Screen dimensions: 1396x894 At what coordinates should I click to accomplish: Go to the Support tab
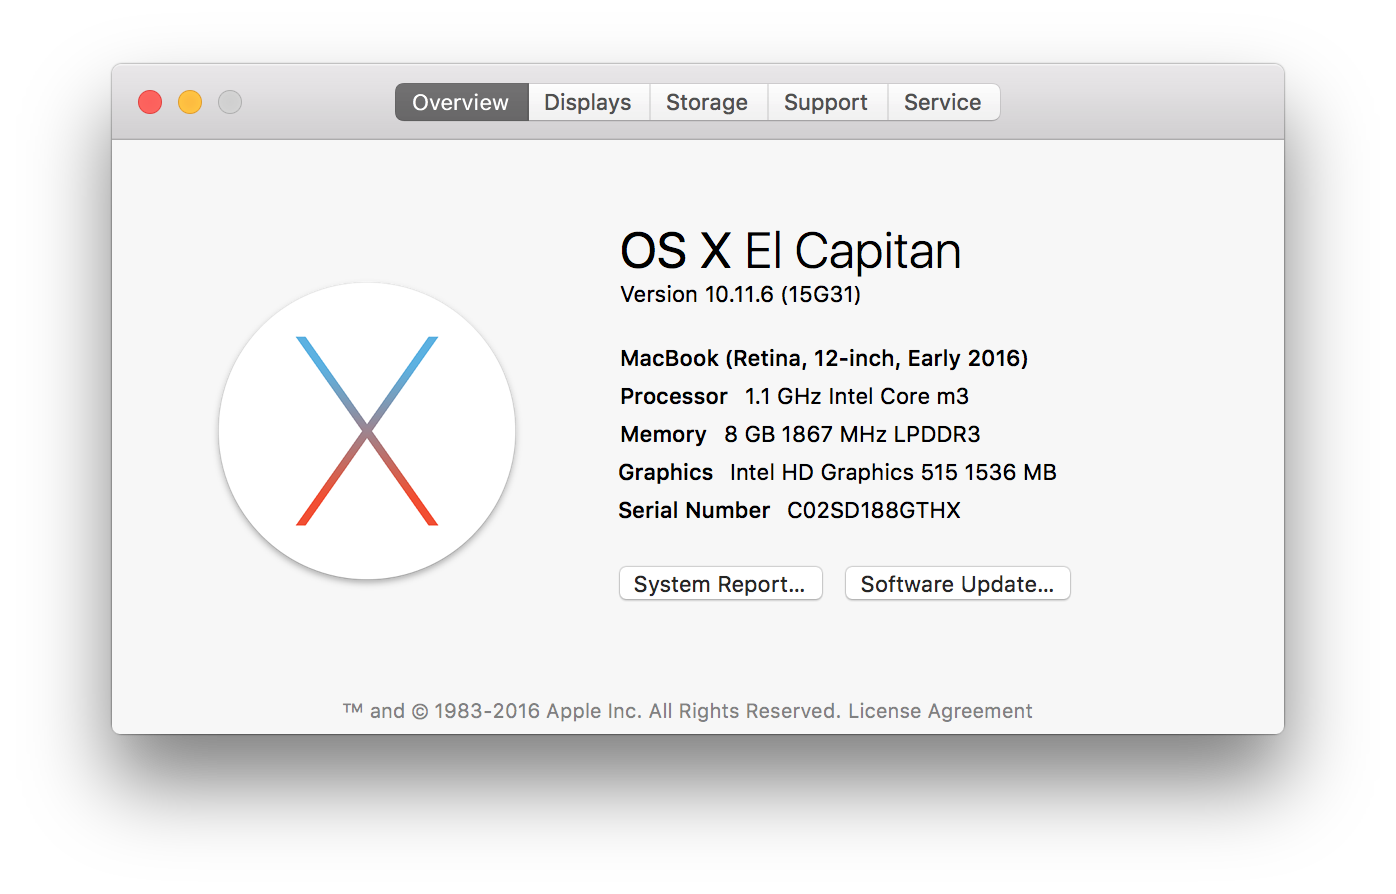pos(826,102)
